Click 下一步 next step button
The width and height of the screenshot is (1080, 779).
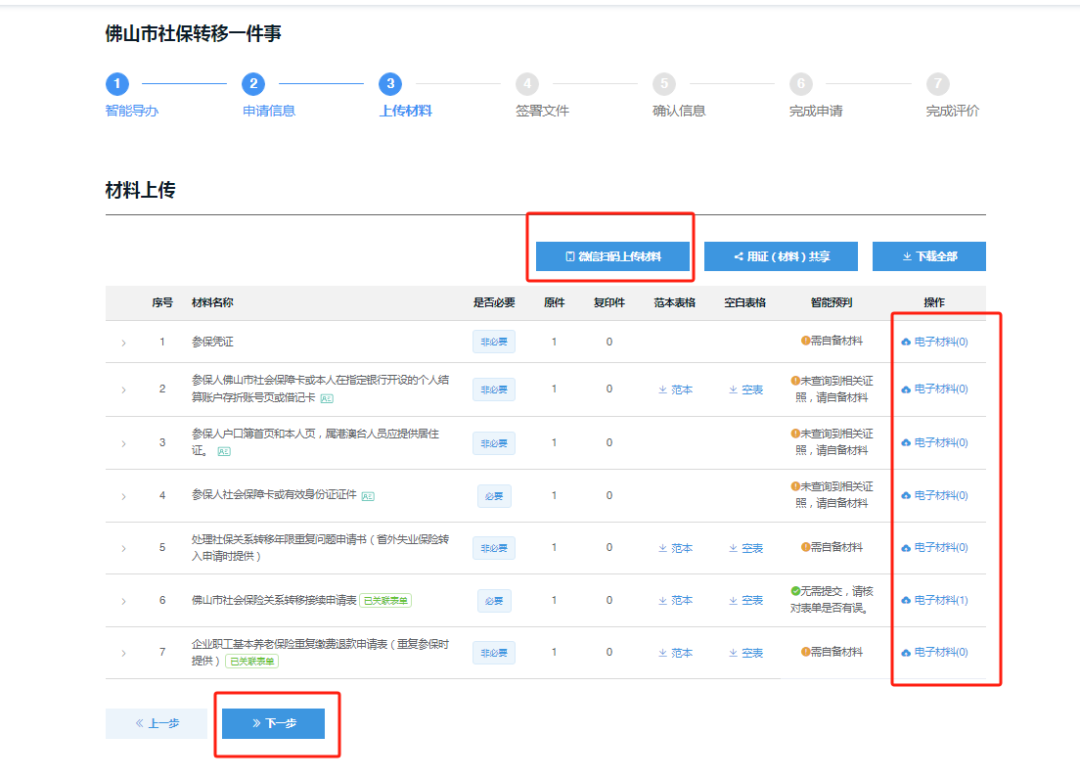click(x=273, y=723)
